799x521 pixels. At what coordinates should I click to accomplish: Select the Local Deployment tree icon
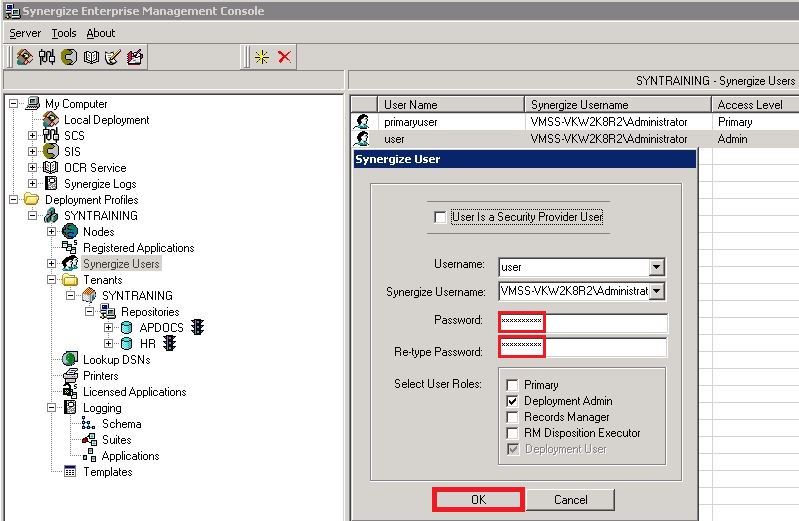click(x=50, y=120)
